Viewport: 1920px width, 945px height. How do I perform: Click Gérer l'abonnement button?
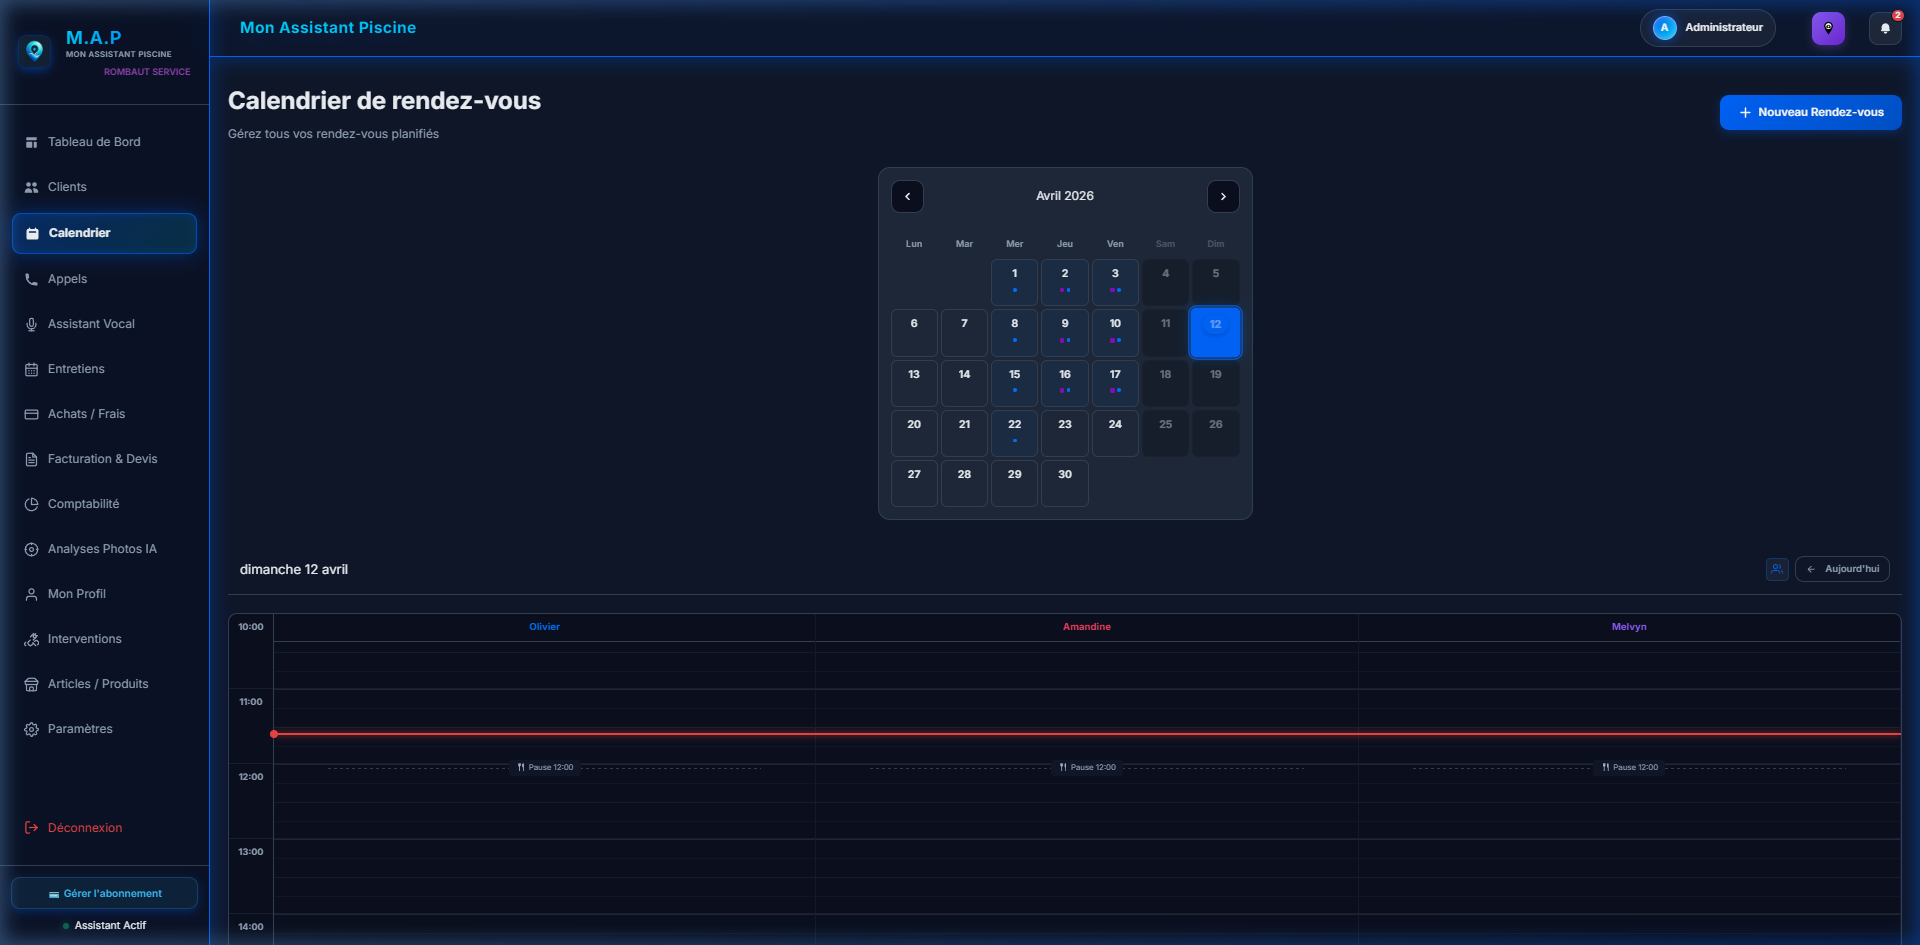(x=104, y=893)
